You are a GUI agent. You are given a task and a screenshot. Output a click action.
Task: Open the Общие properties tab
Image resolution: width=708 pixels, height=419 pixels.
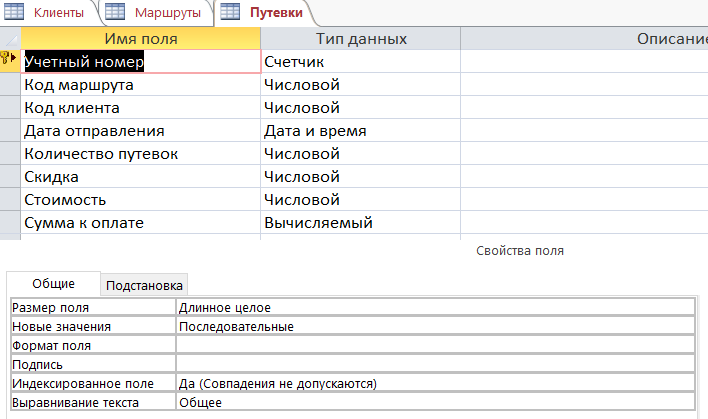53,284
